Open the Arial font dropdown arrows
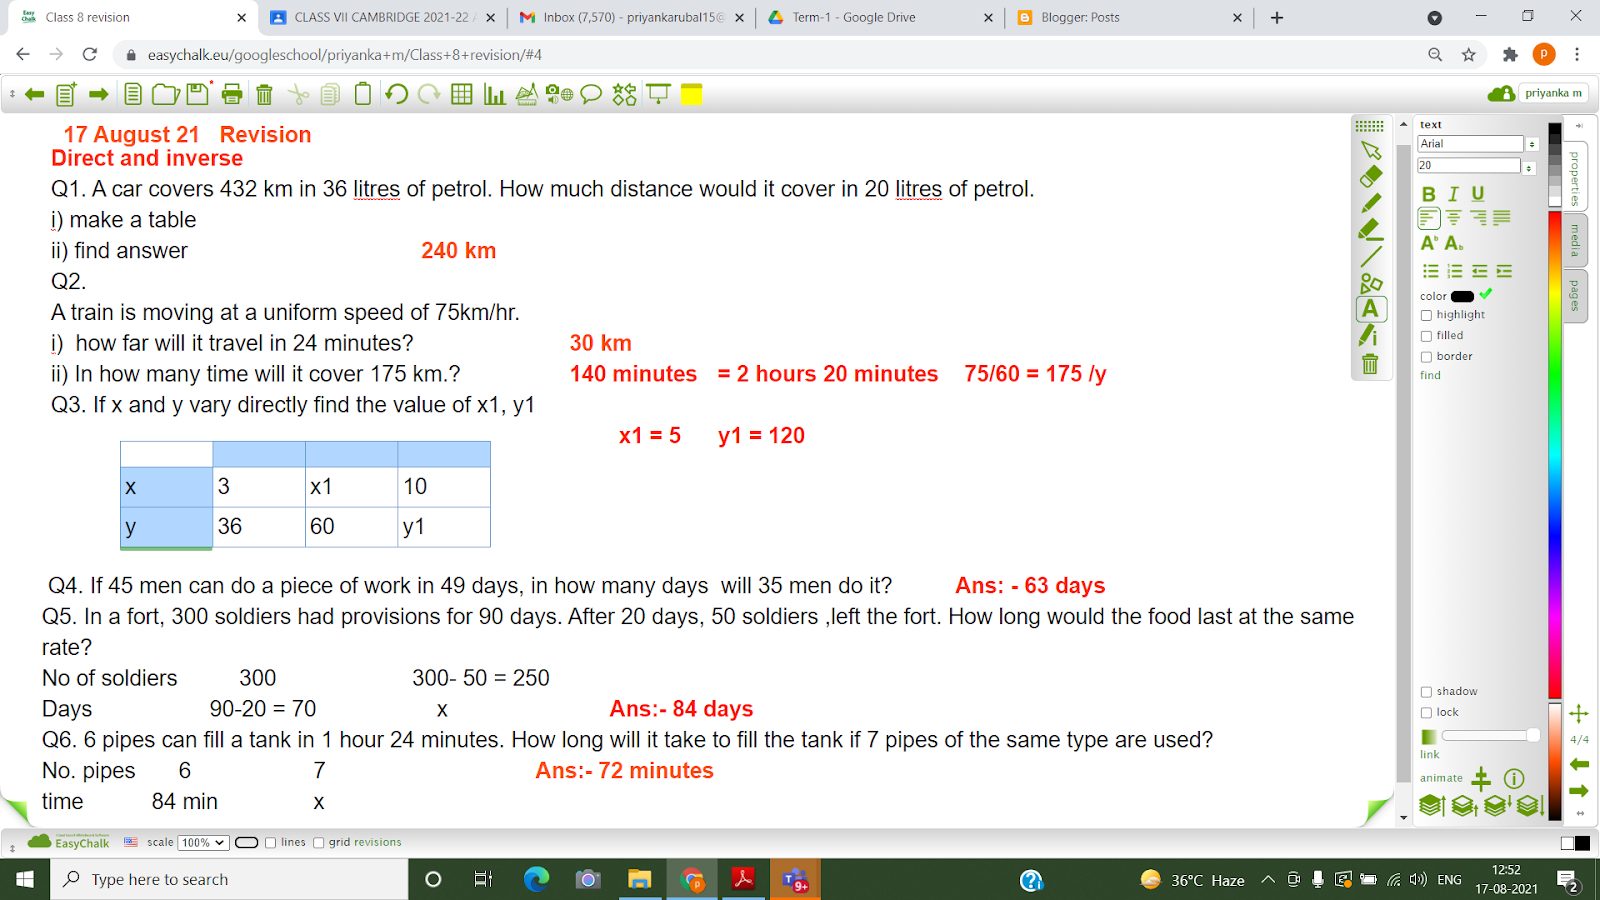This screenshot has width=1600, height=900. (x=1532, y=144)
